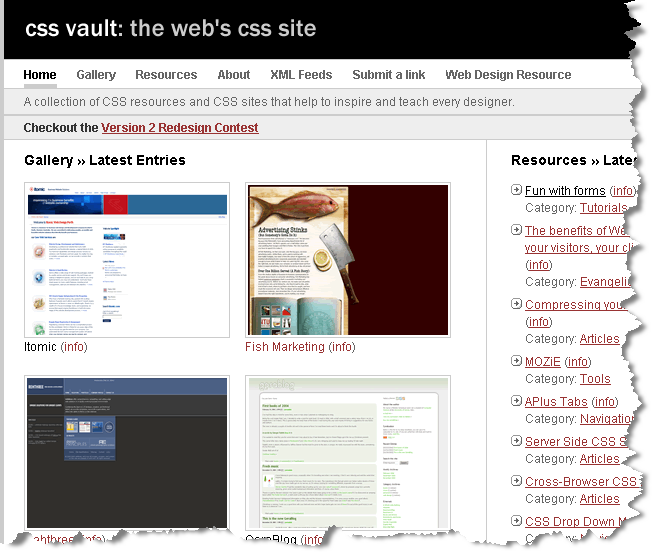Open info link for Itomic
Image resolution: width=652 pixels, height=552 pixels.
point(74,347)
